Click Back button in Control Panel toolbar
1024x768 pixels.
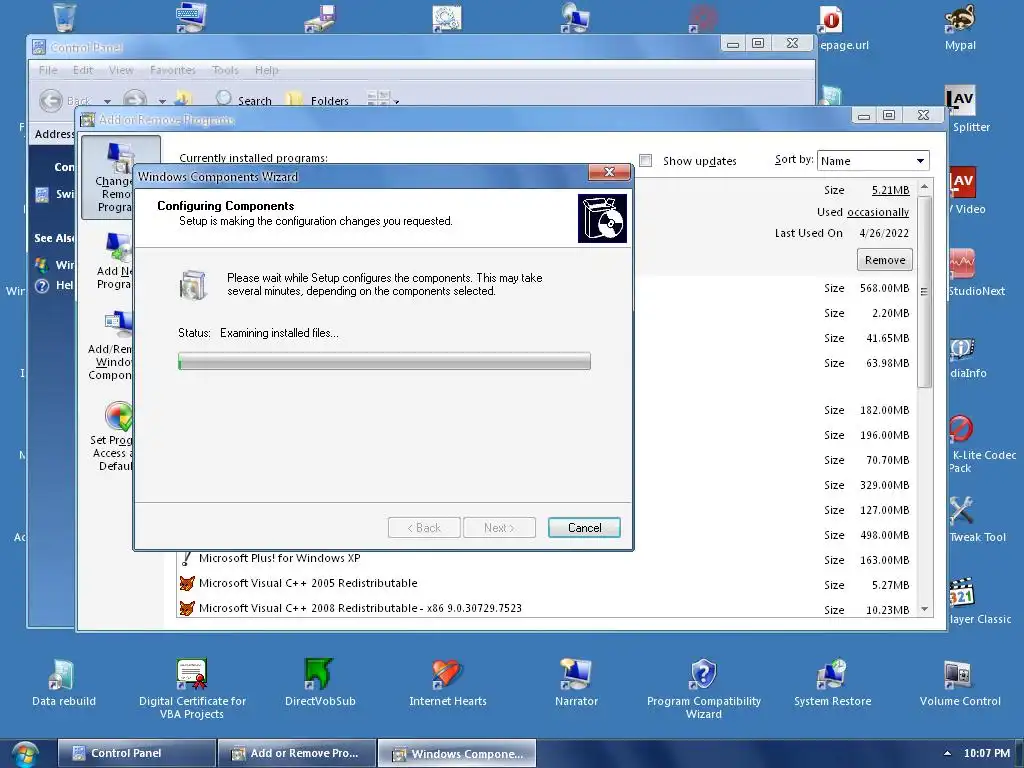[x=65, y=101]
